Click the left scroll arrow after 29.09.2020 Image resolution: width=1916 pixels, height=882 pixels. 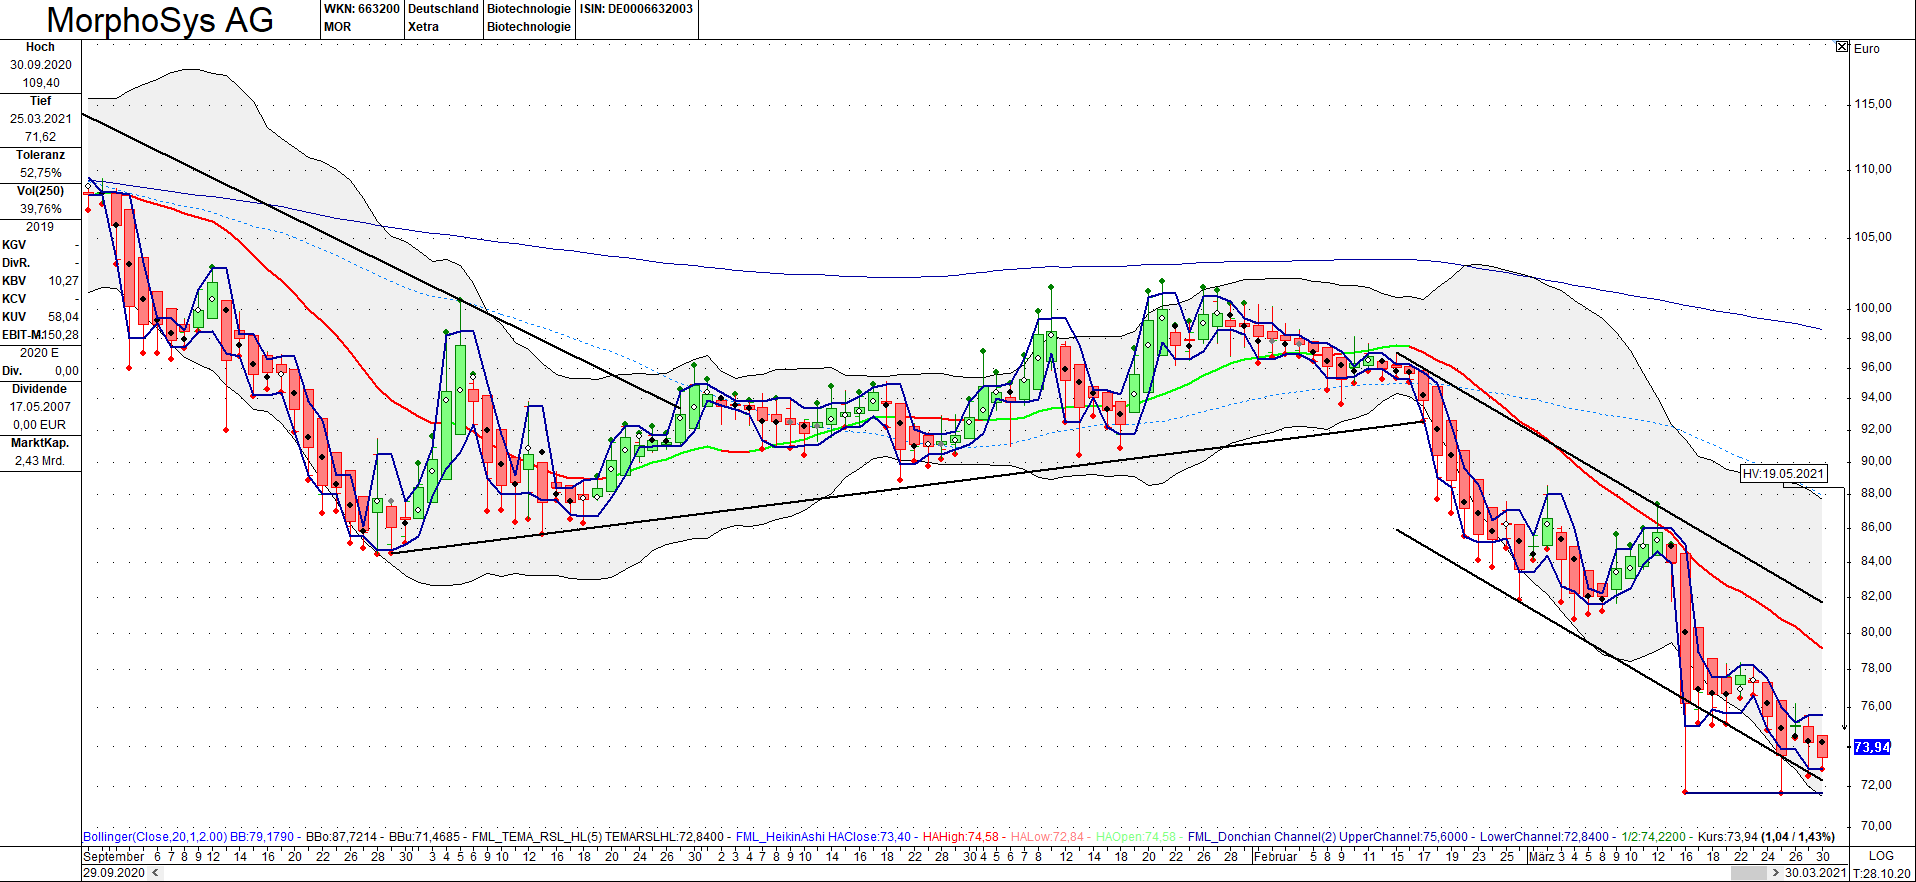(x=155, y=873)
